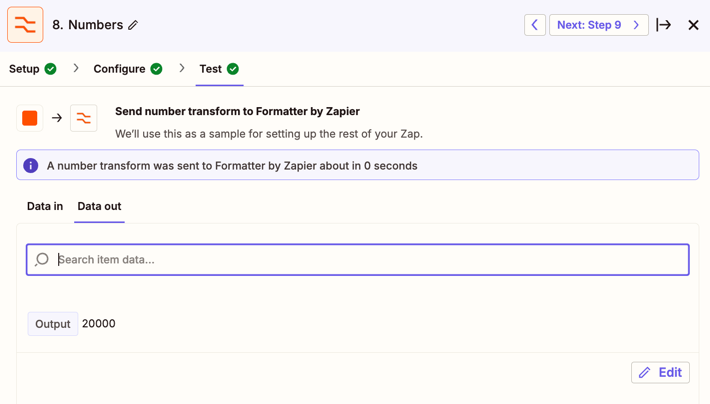
Task: Click the Formatter app icon beside step title
Action: [x=25, y=24]
